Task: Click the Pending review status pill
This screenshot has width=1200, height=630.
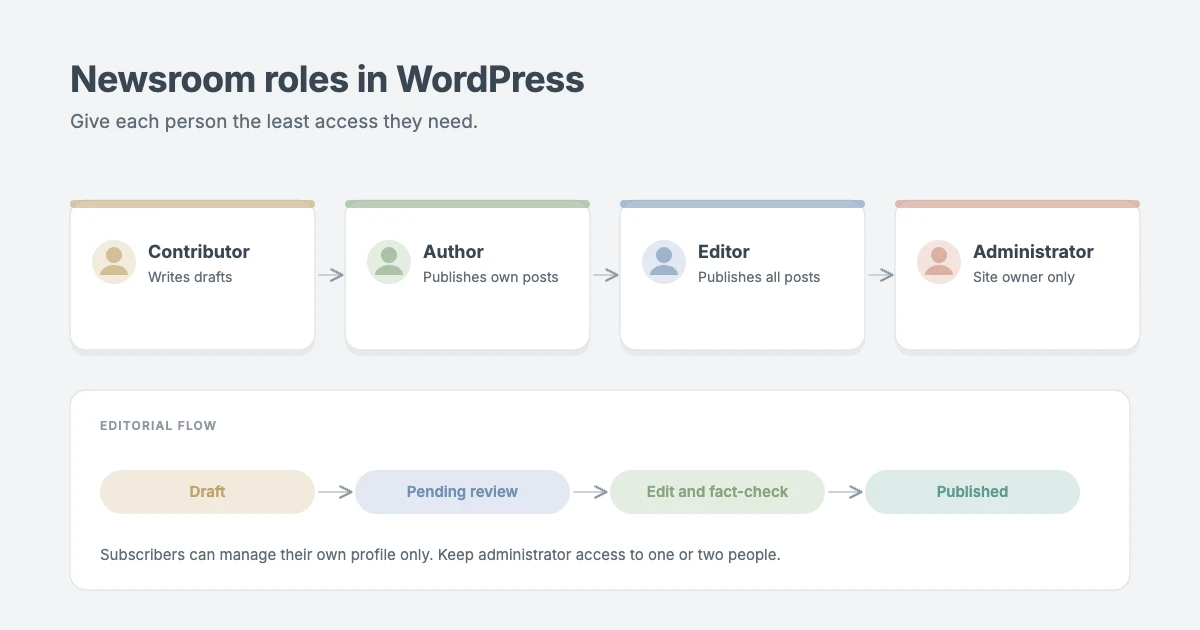Action: [x=462, y=492]
